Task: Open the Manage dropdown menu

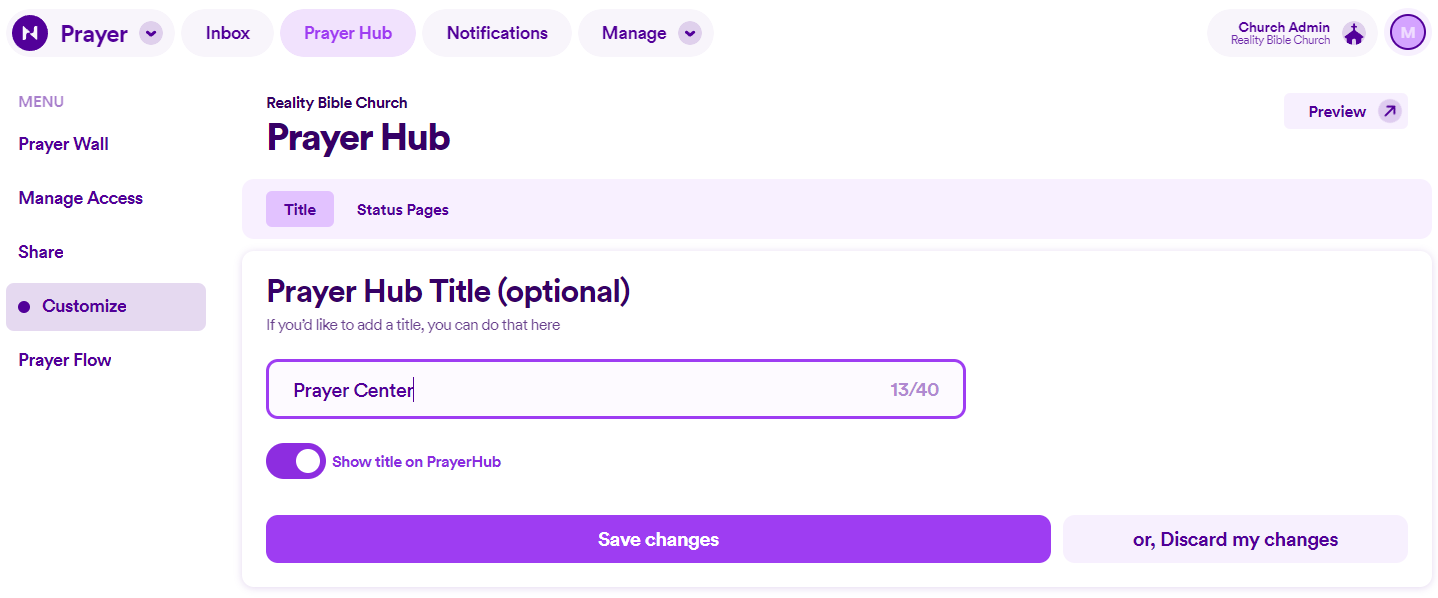Action: coord(645,32)
